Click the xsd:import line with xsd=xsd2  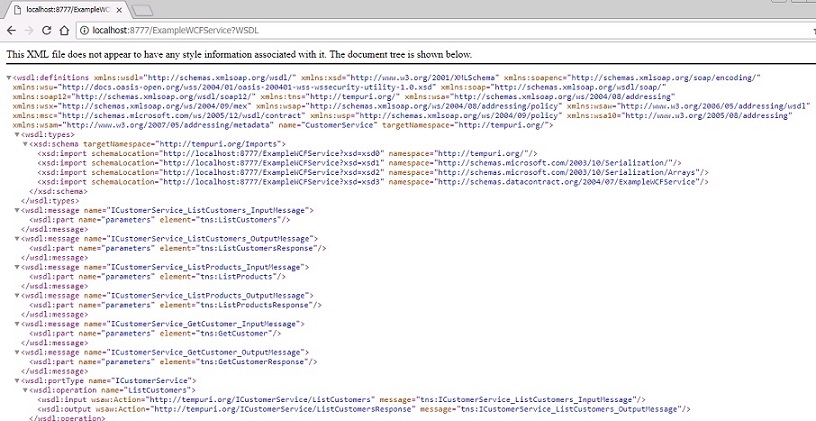coord(373,172)
